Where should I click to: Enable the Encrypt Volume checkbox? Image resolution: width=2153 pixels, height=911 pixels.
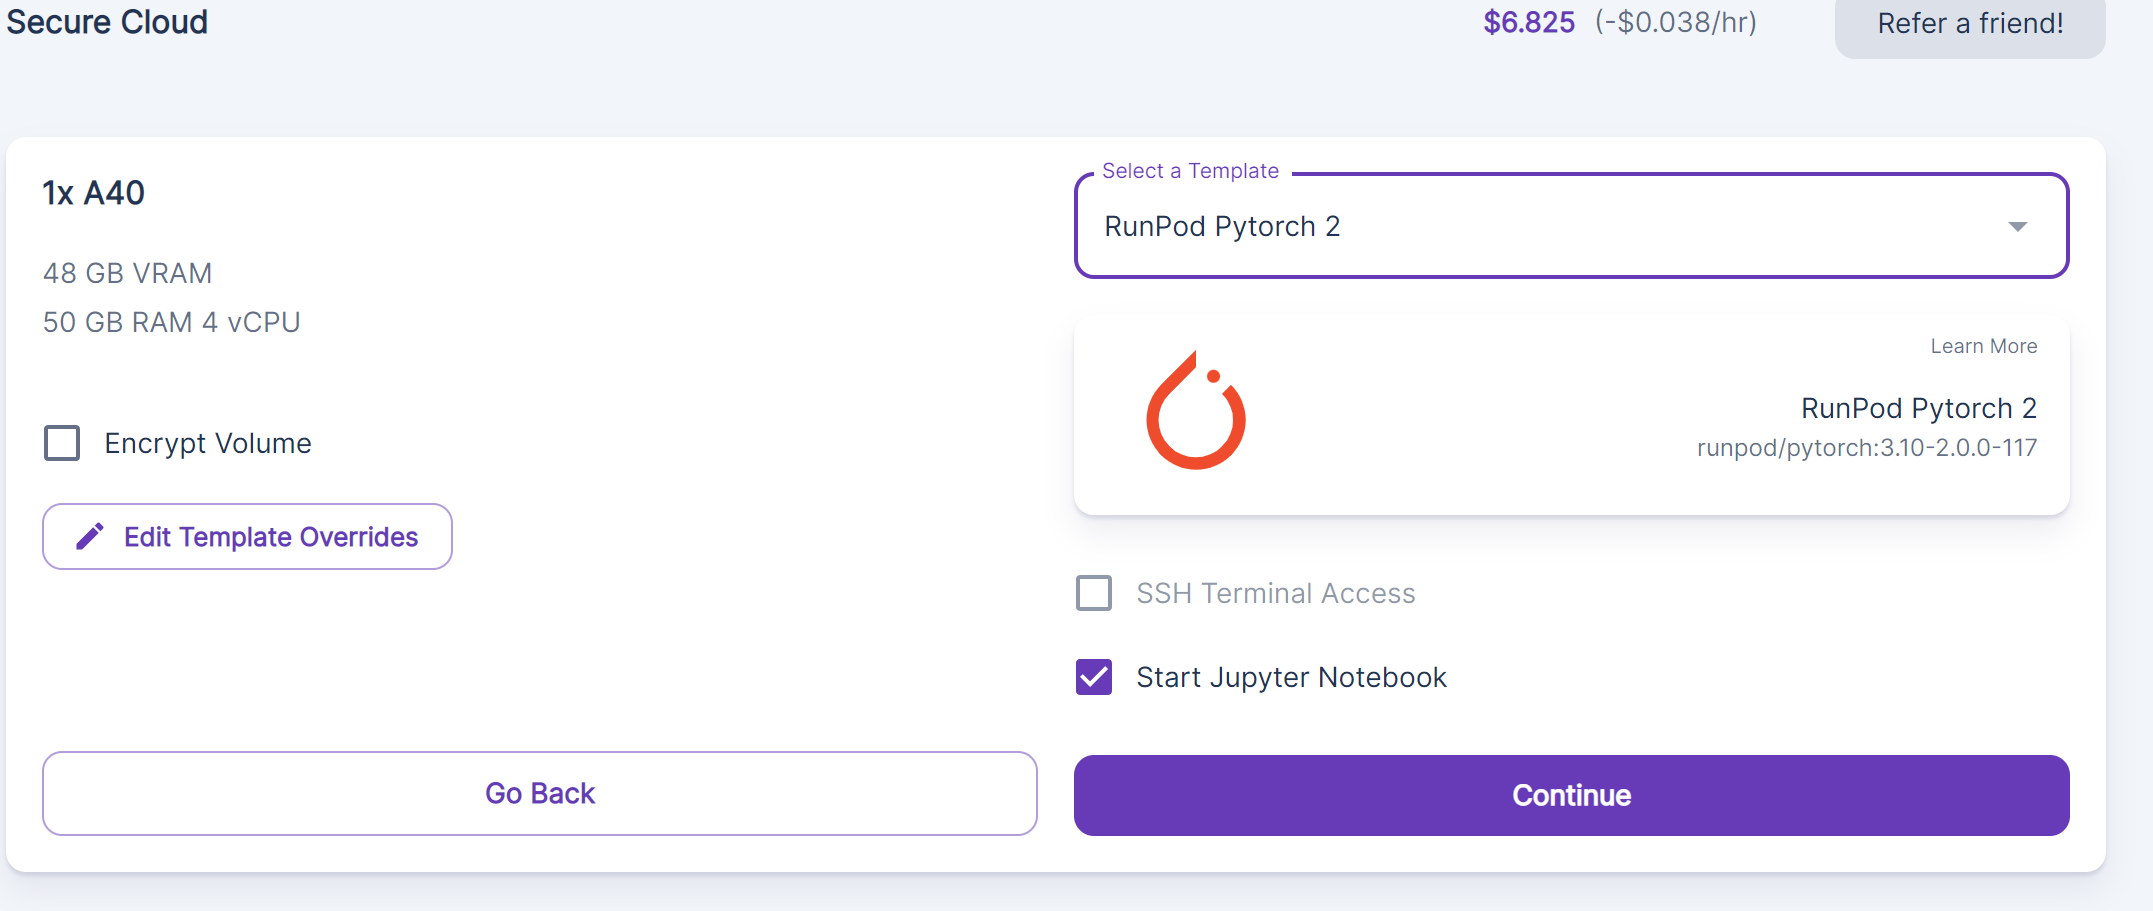62,443
